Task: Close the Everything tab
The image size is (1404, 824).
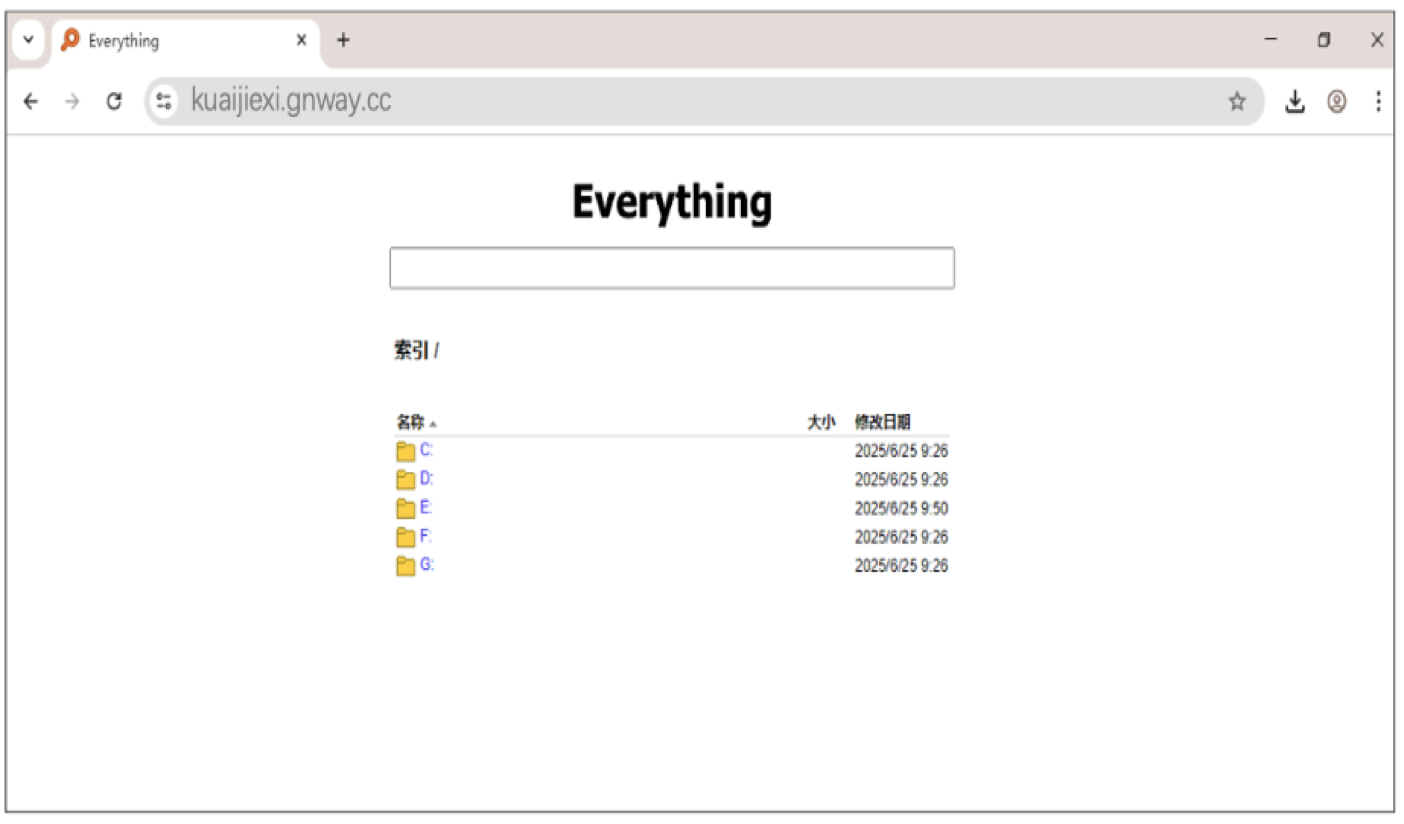Action: [x=301, y=40]
